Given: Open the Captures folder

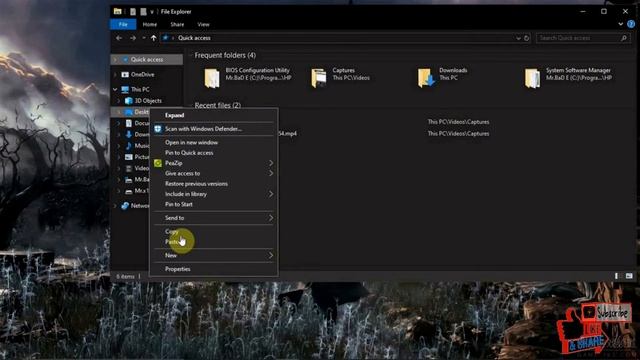Looking at the screenshot, I should pyautogui.click(x=340, y=78).
